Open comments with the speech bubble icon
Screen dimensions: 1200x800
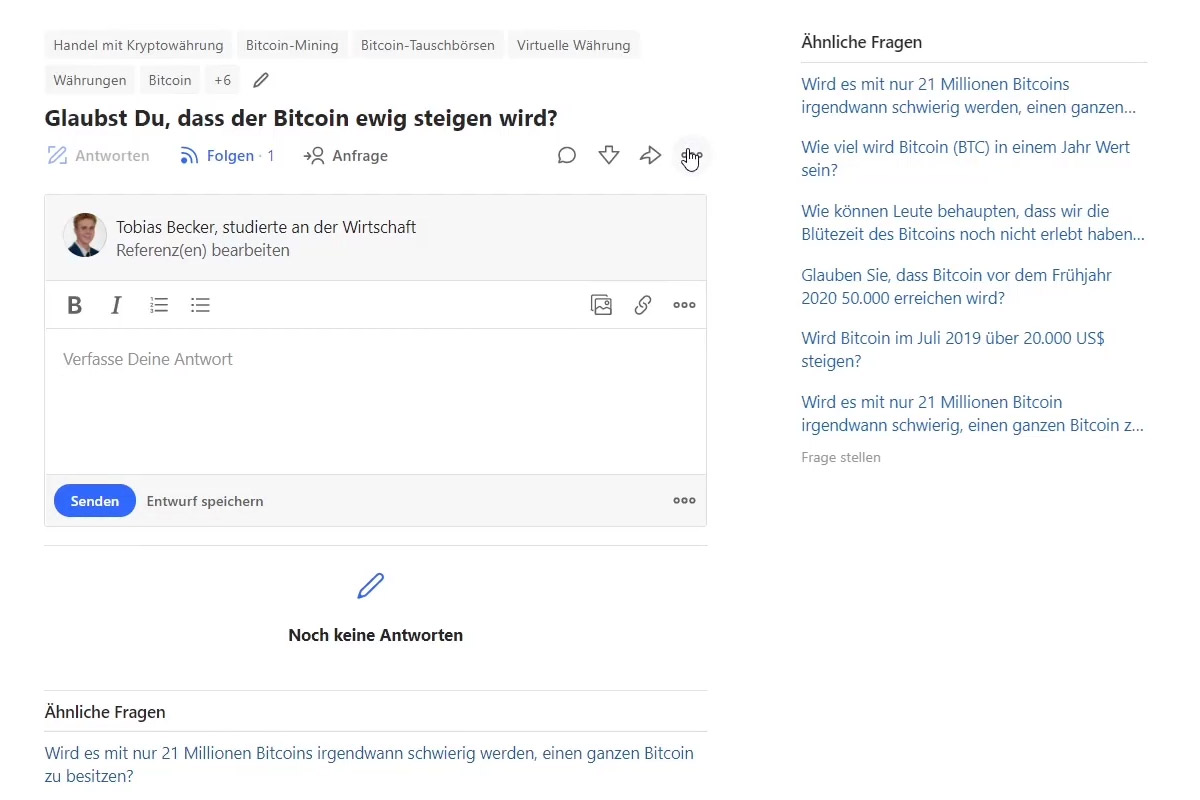point(567,155)
